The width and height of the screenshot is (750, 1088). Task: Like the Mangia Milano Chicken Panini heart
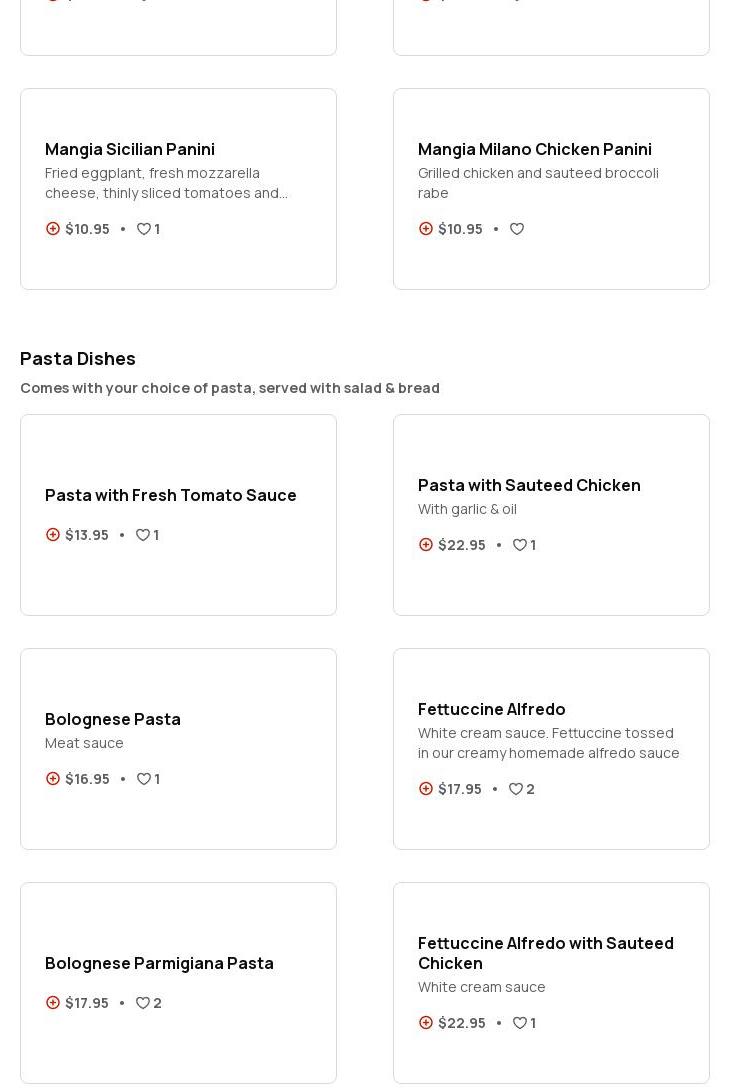coord(517,229)
